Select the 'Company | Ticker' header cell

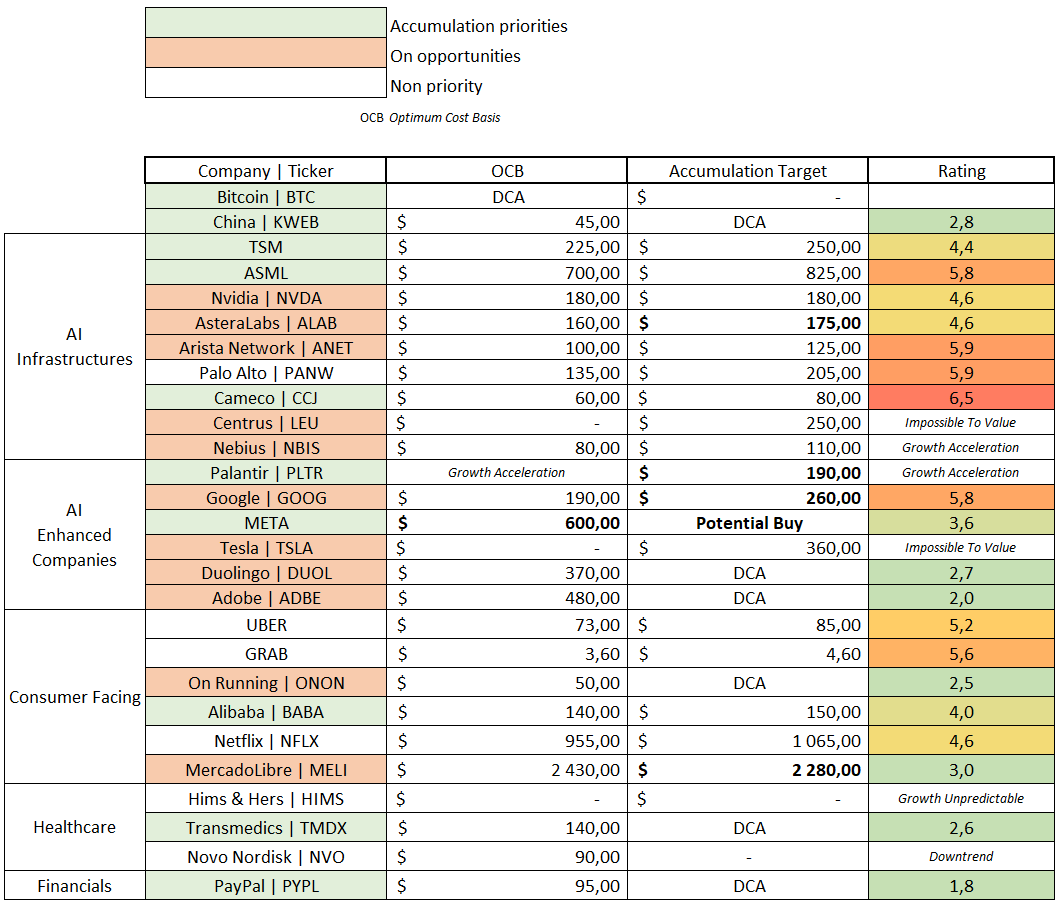(265, 171)
